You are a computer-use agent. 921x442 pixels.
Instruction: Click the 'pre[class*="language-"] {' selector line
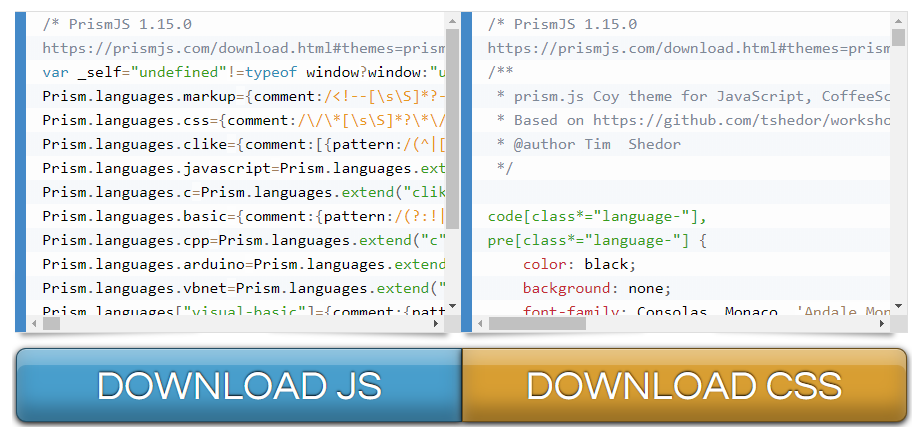click(x=597, y=241)
